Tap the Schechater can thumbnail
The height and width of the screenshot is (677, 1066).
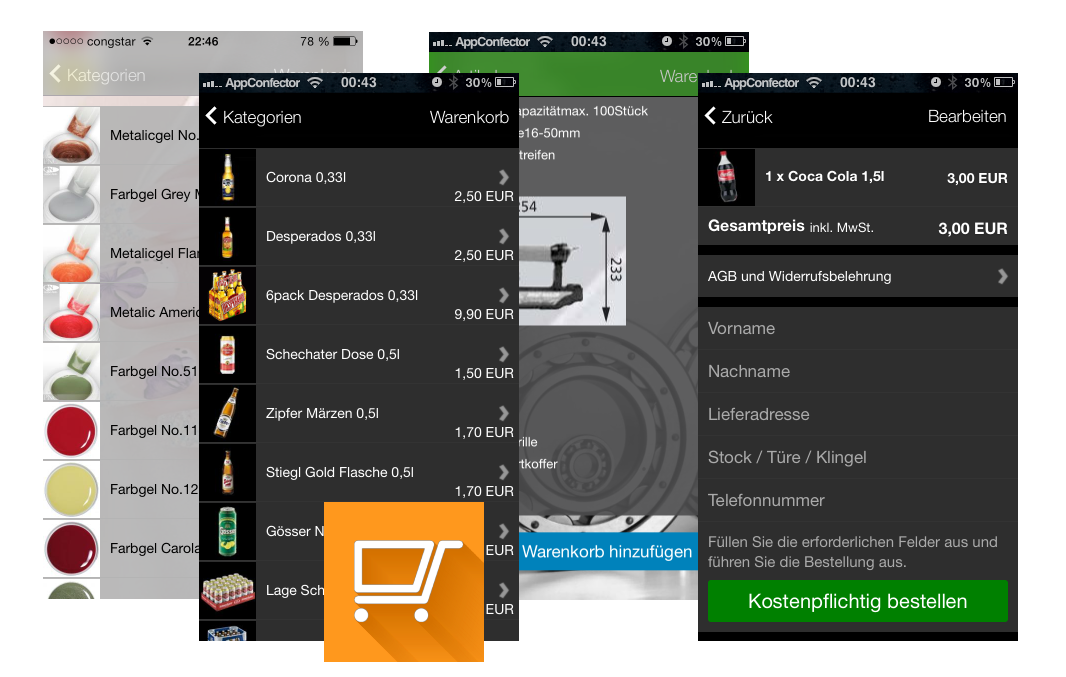click(x=228, y=354)
